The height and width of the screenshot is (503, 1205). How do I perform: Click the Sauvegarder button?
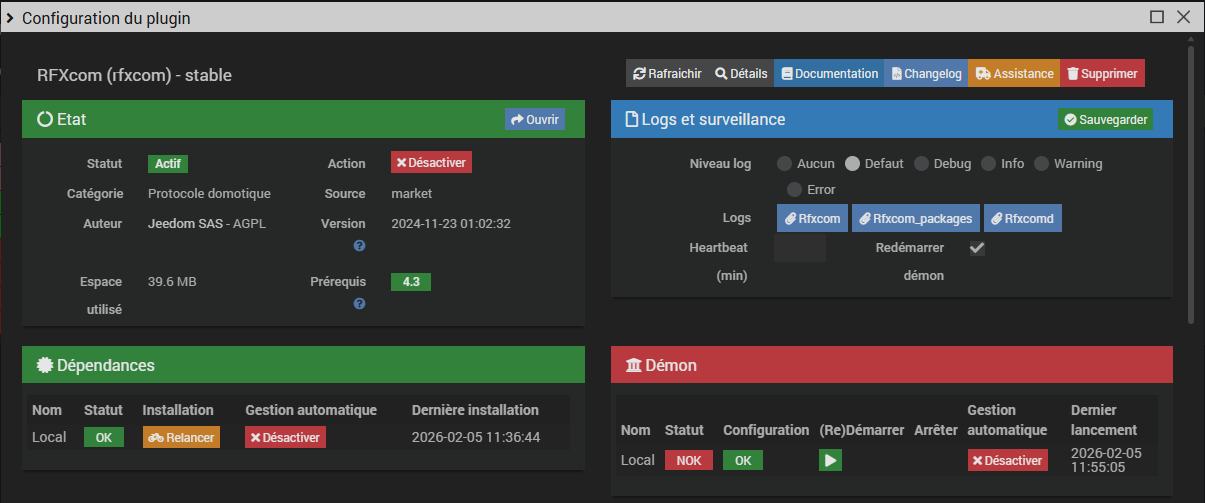pyautogui.click(x=1105, y=119)
